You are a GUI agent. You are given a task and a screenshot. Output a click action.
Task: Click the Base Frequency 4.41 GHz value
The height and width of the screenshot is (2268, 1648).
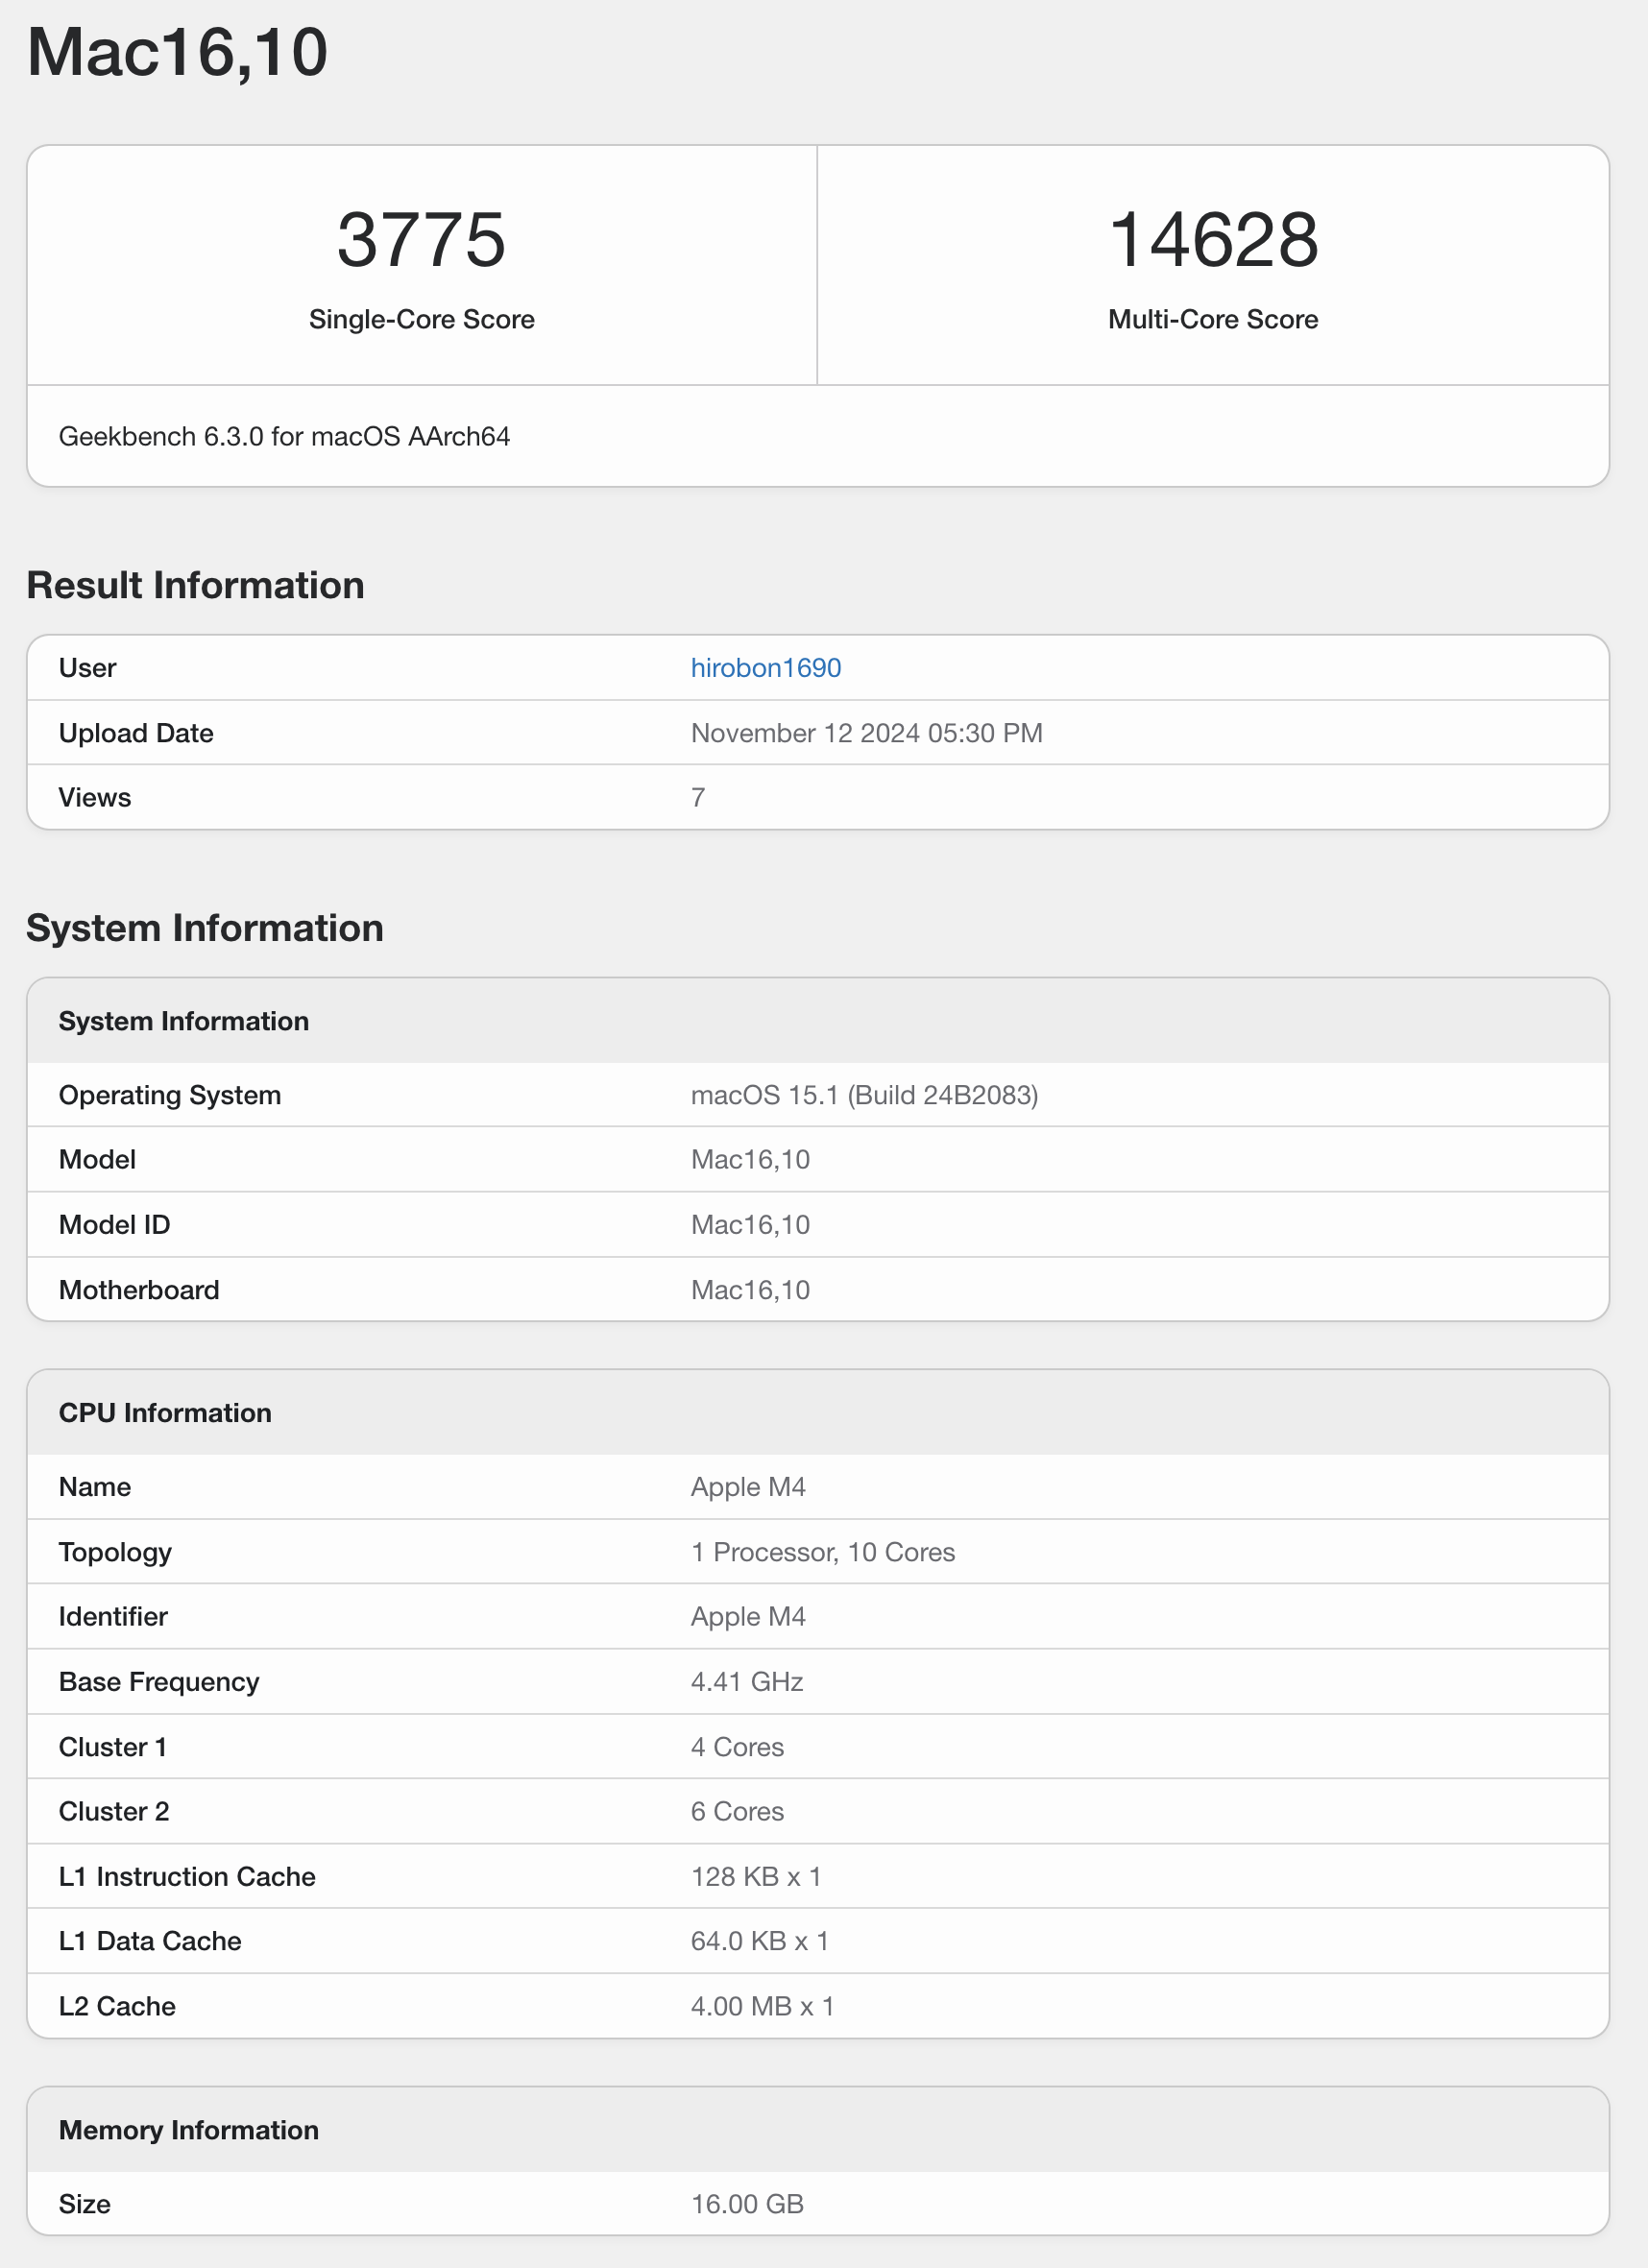(x=747, y=1681)
